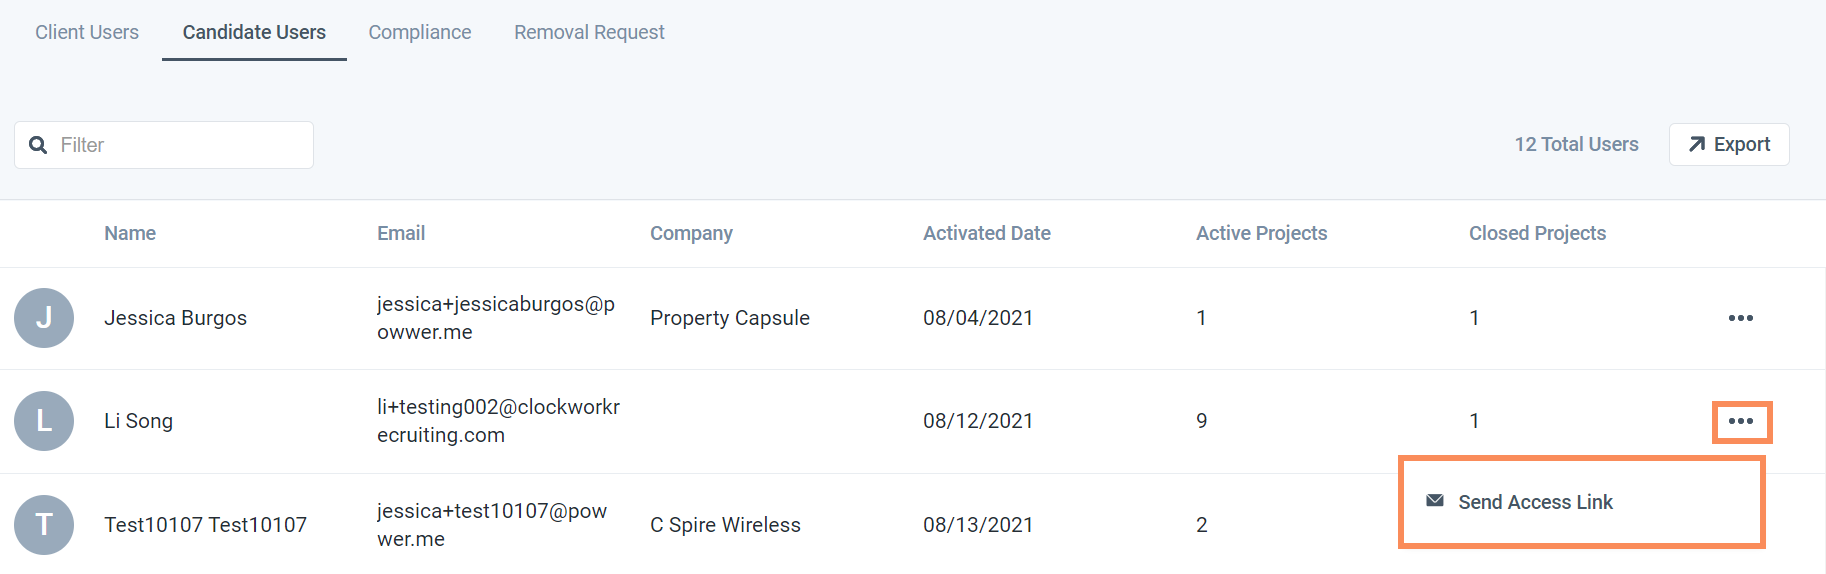
Task: Go to the Removal Request tab
Action: pyautogui.click(x=589, y=32)
